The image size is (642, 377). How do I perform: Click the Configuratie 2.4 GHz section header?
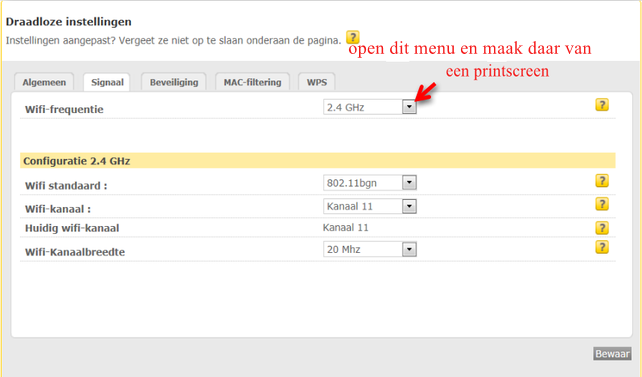(x=318, y=160)
